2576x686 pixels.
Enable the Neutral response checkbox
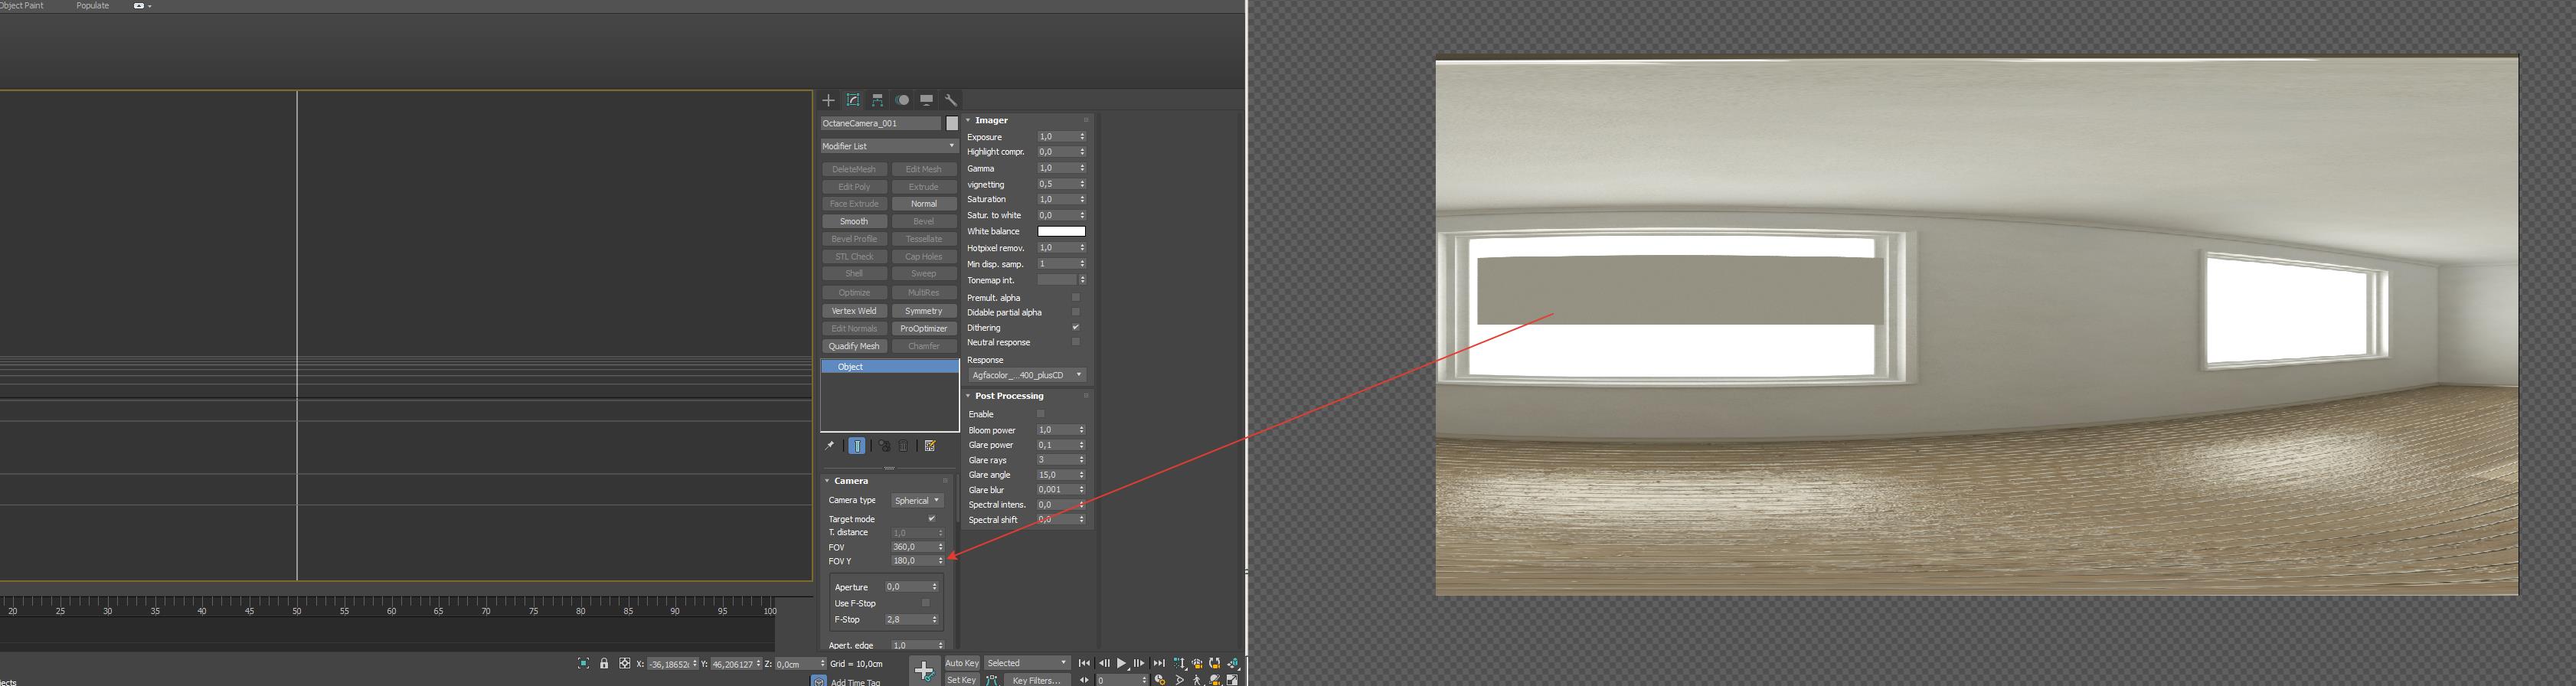(x=1076, y=342)
